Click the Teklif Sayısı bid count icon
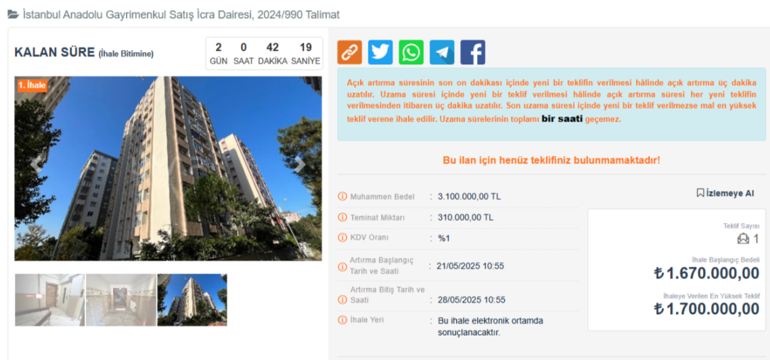This screenshot has height=360, width=770. (x=743, y=239)
